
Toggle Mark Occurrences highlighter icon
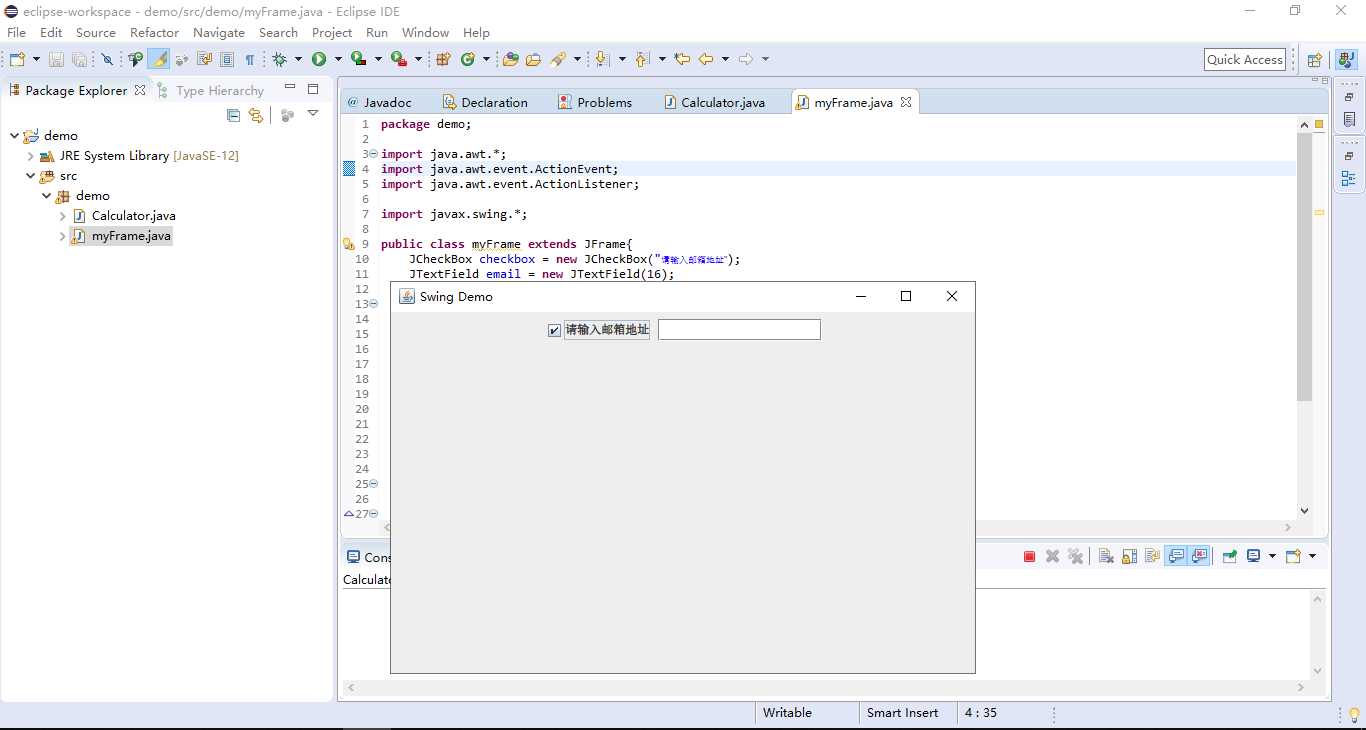pyautogui.click(x=159, y=59)
